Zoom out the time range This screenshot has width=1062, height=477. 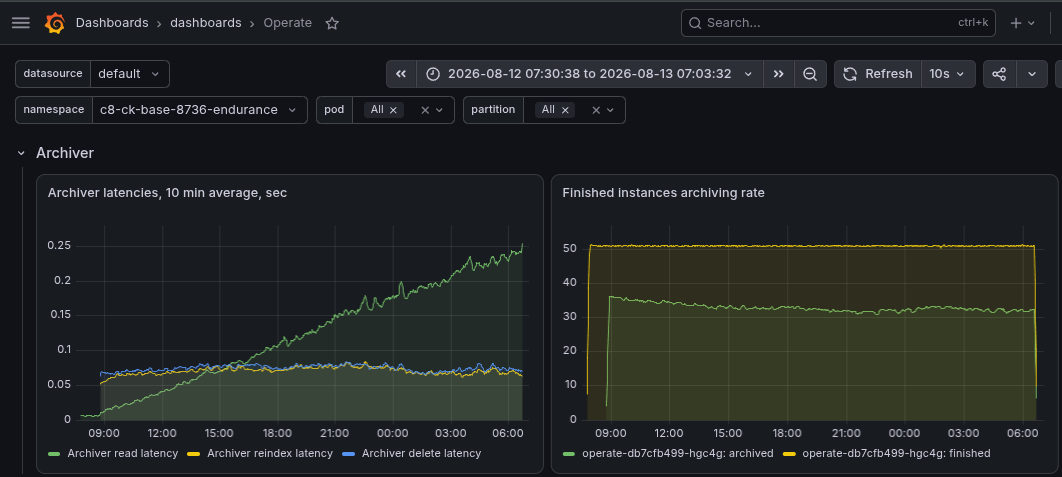click(810, 74)
